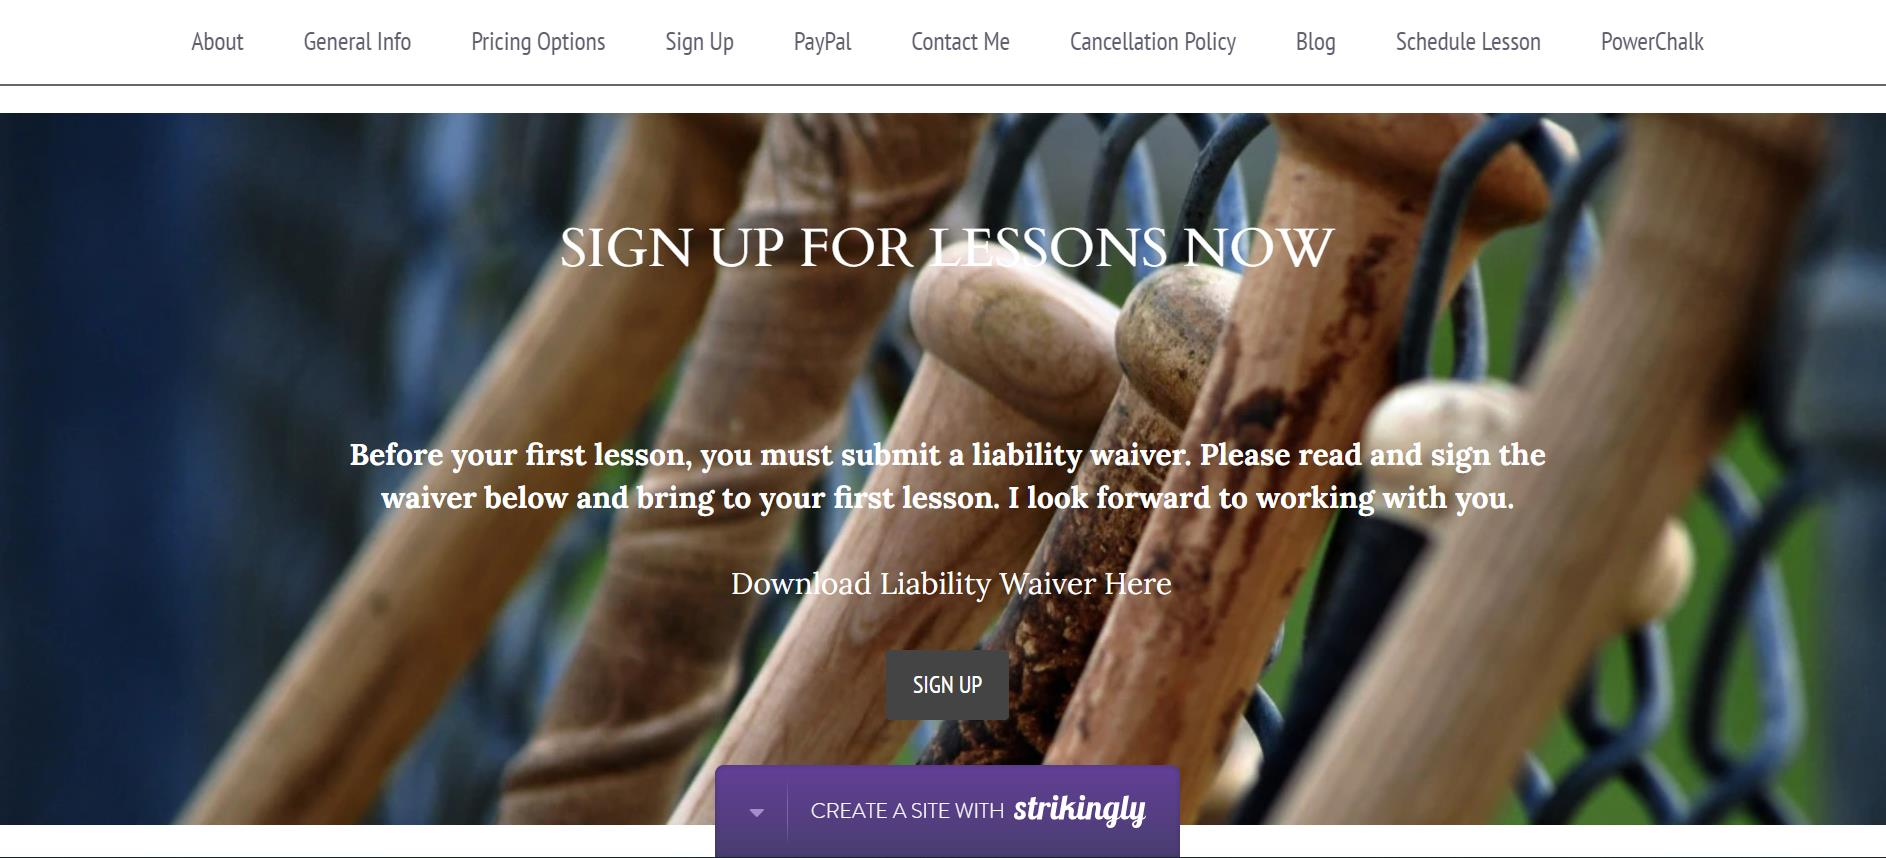The height and width of the screenshot is (858, 1886).
Task: Go to Contact Me page
Action: (960, 42)
